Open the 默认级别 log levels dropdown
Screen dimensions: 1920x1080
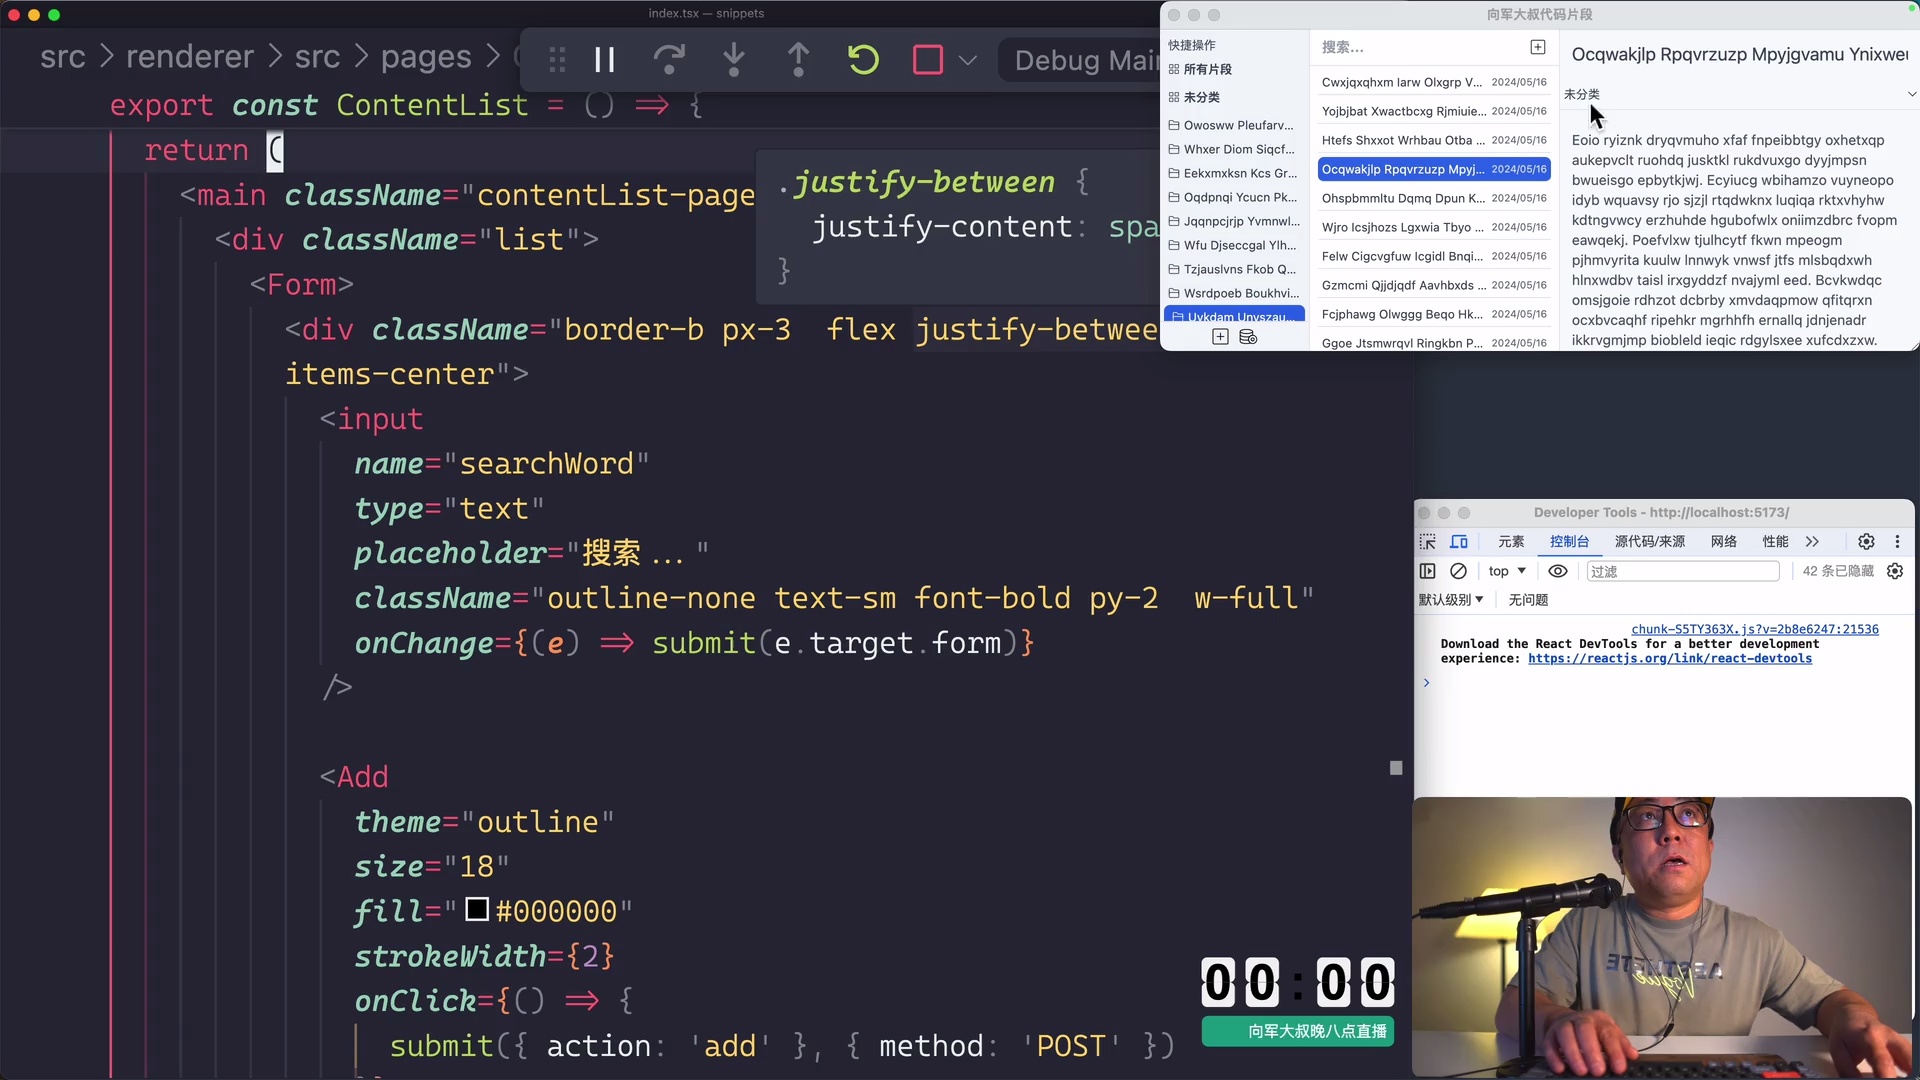coord(1451,600)
